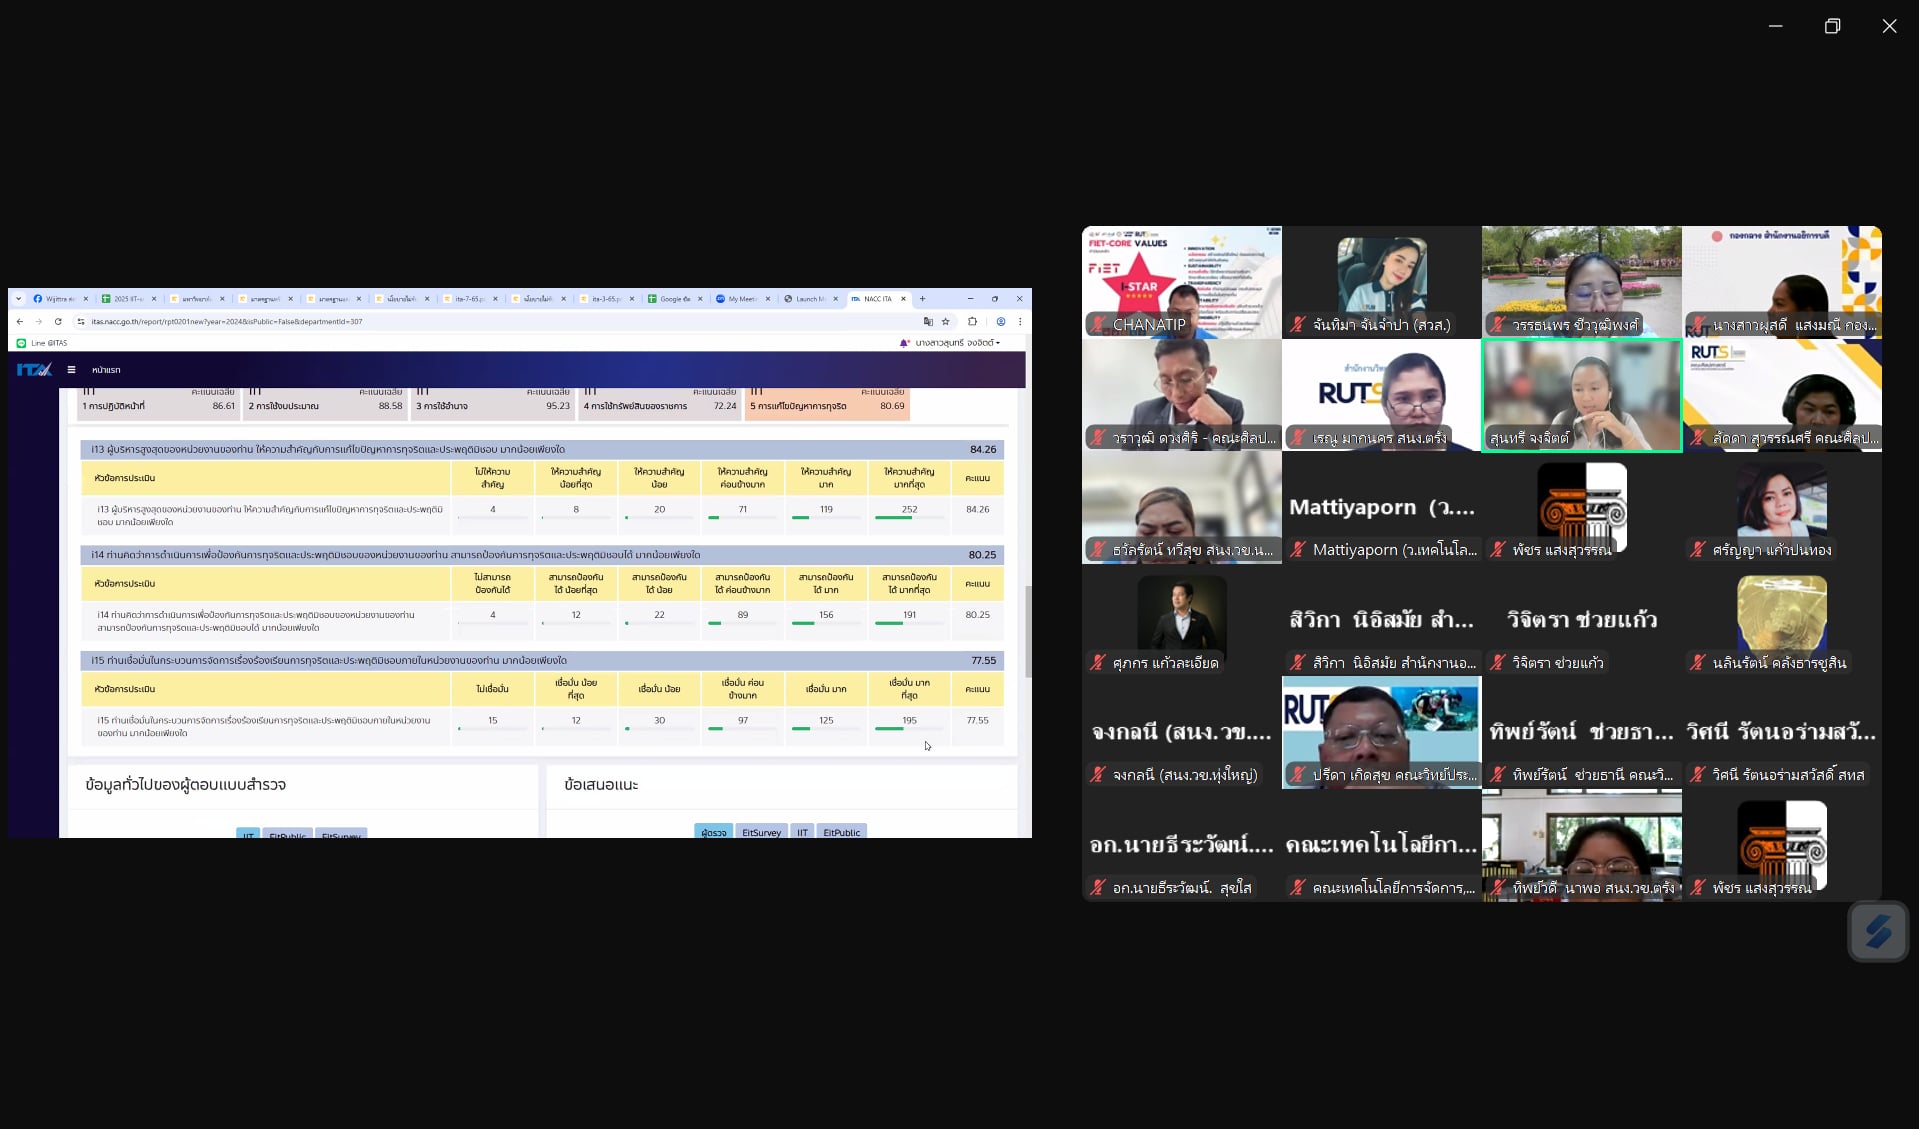Select EitSurvey tab under ข้อเสนอแนะ
This screenshot has height=1129, width=1919.
(761, 832)
